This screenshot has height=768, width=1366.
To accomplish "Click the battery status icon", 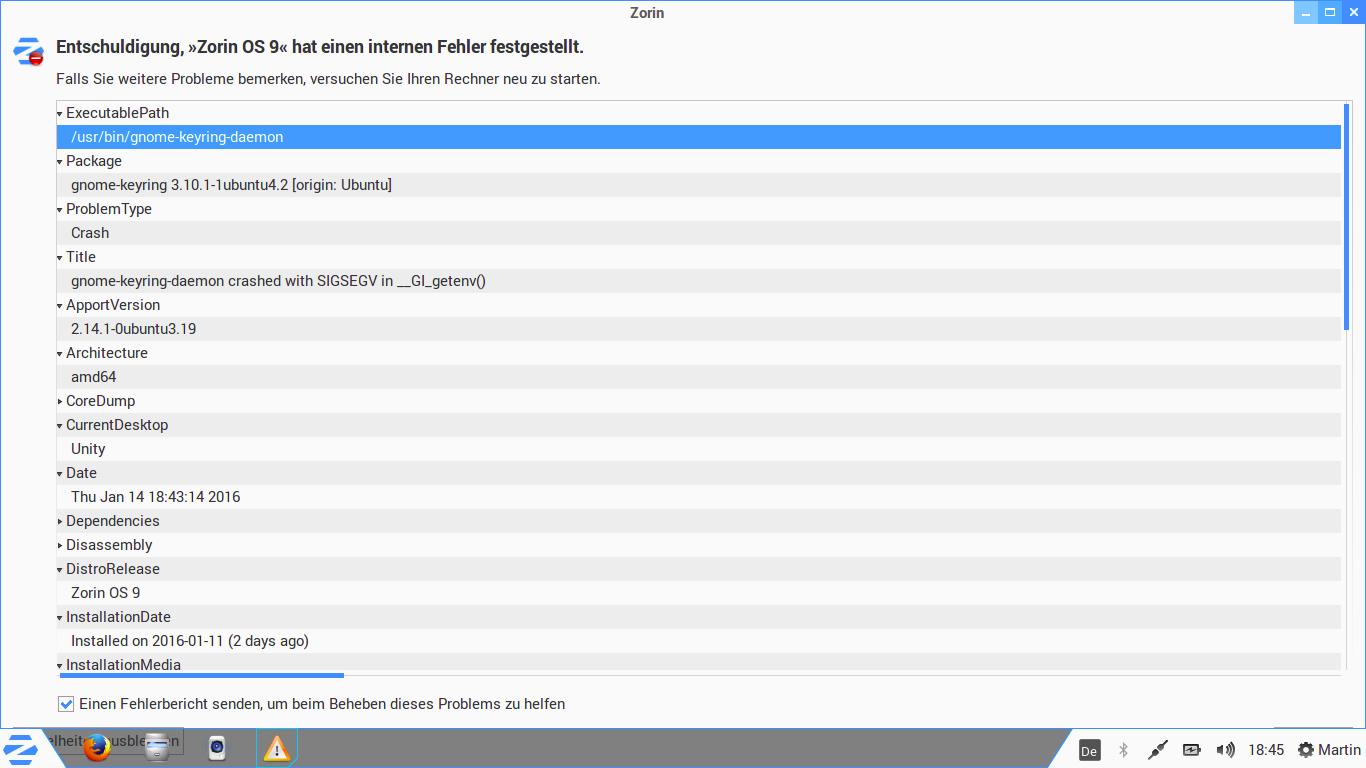I will point(1191,750).
